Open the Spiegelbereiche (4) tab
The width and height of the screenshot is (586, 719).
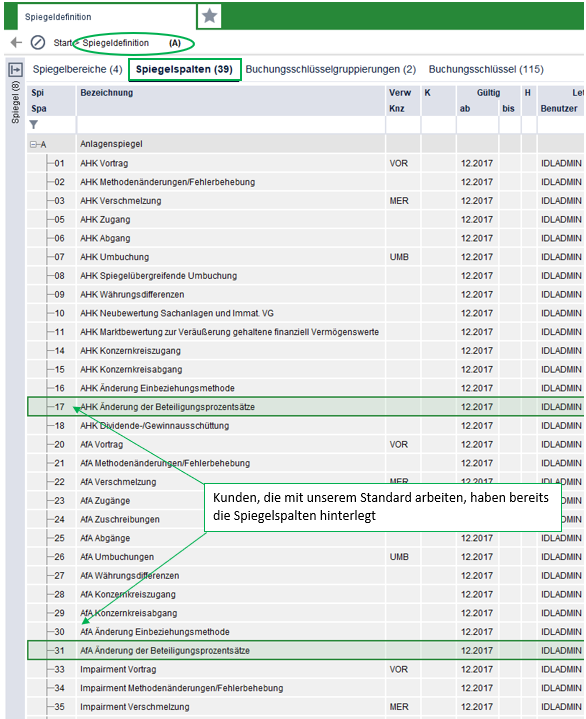coord(77,69)
